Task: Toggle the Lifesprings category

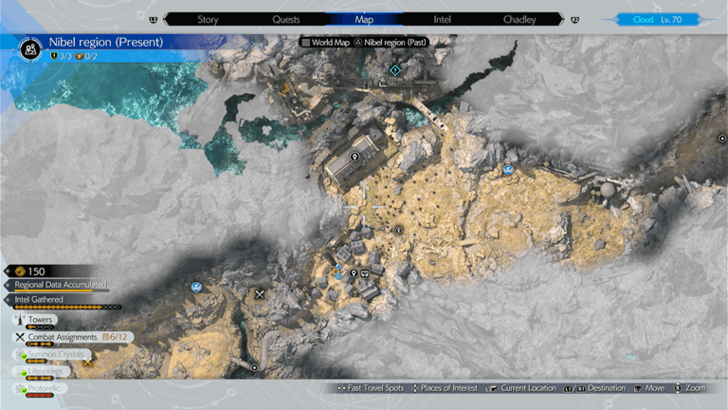Action: [46, 371]
